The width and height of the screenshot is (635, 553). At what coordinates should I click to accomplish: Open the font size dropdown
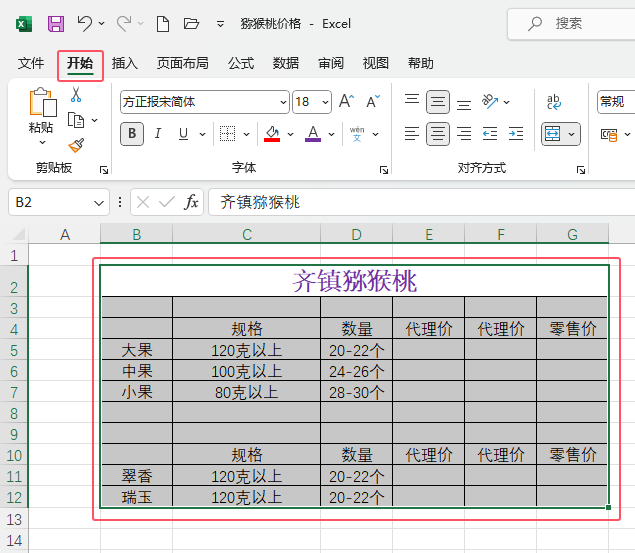click(x=325, y=102)
